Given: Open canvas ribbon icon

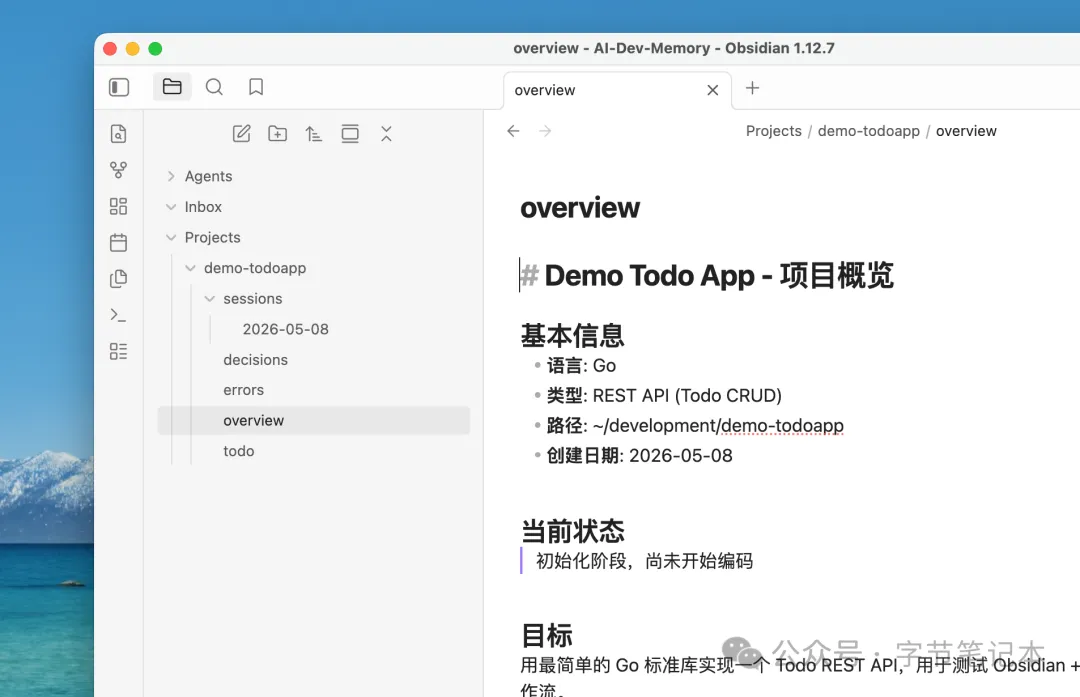Looking at the screenshot, I should (x=118, y=206).
